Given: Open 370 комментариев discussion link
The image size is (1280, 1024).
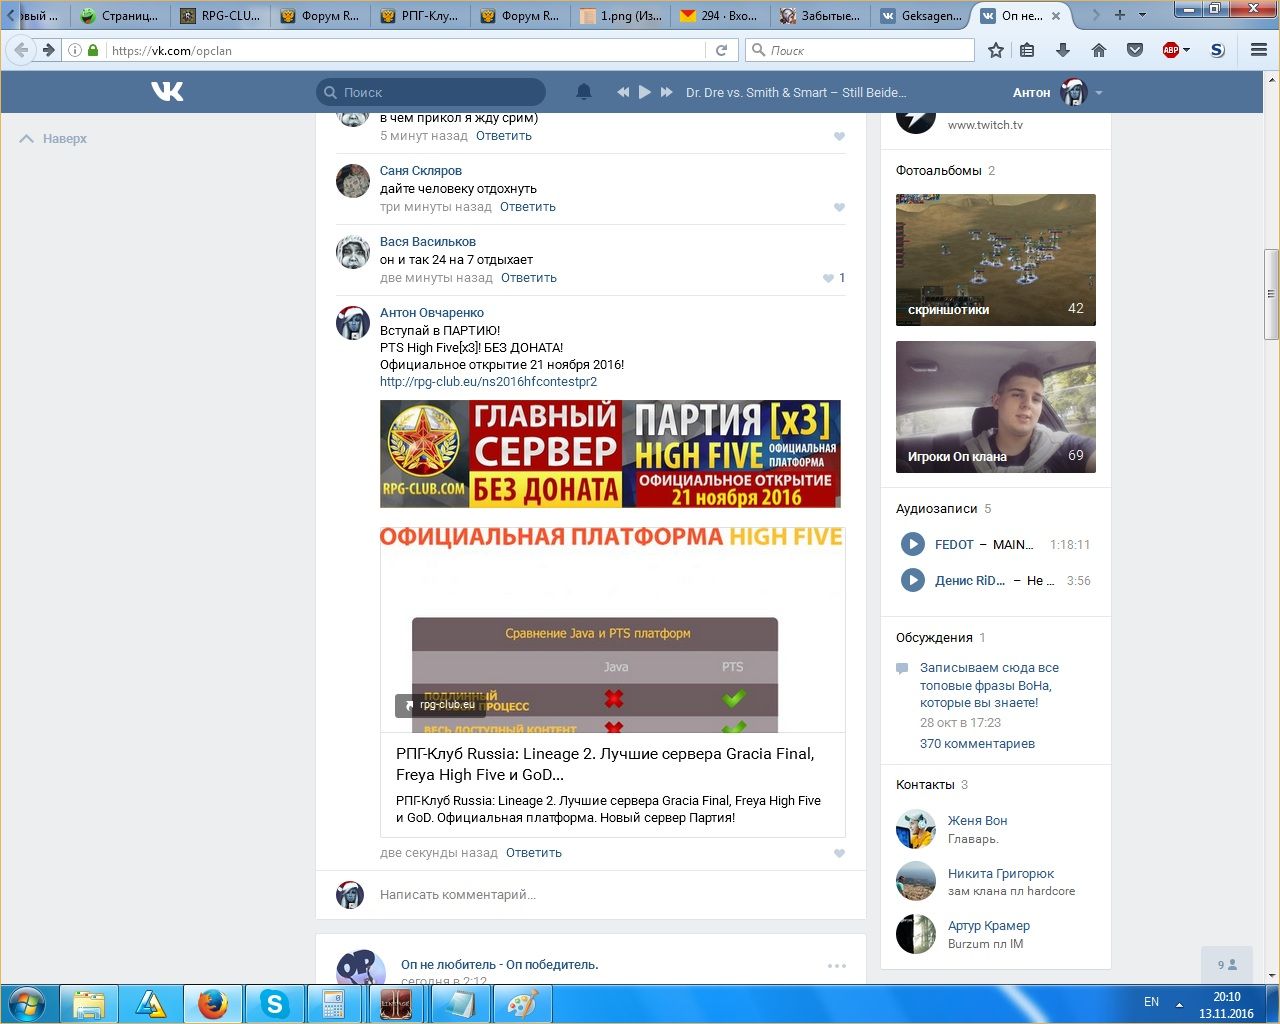Looking at the screenshot, I should (x=977, y=744).
